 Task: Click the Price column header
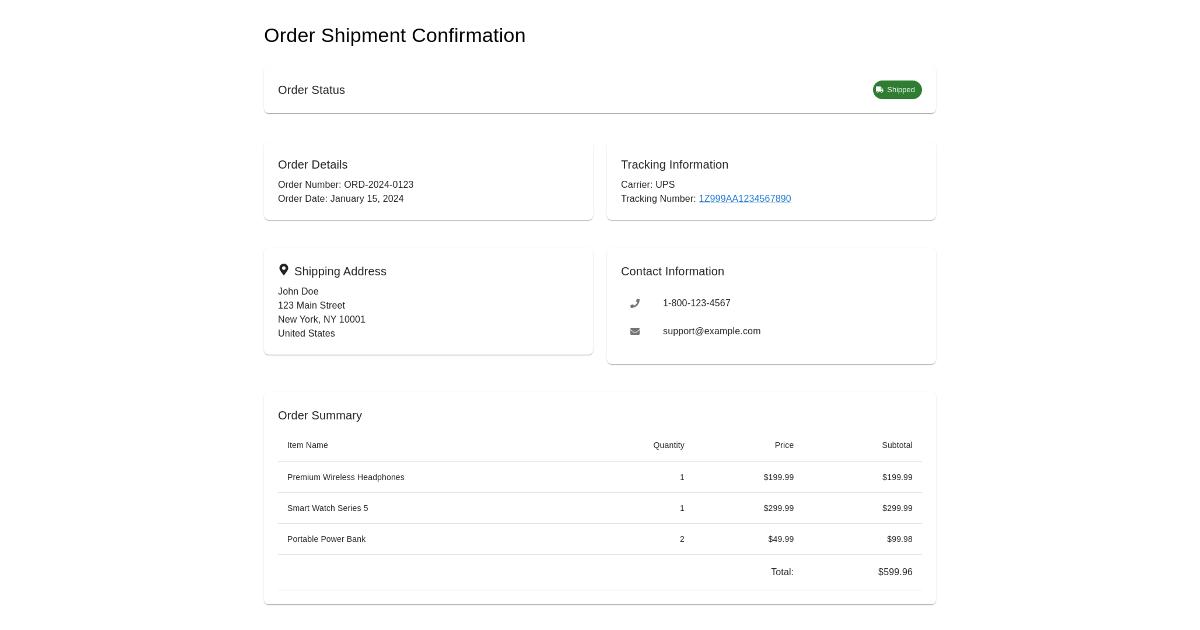(784, 445)
